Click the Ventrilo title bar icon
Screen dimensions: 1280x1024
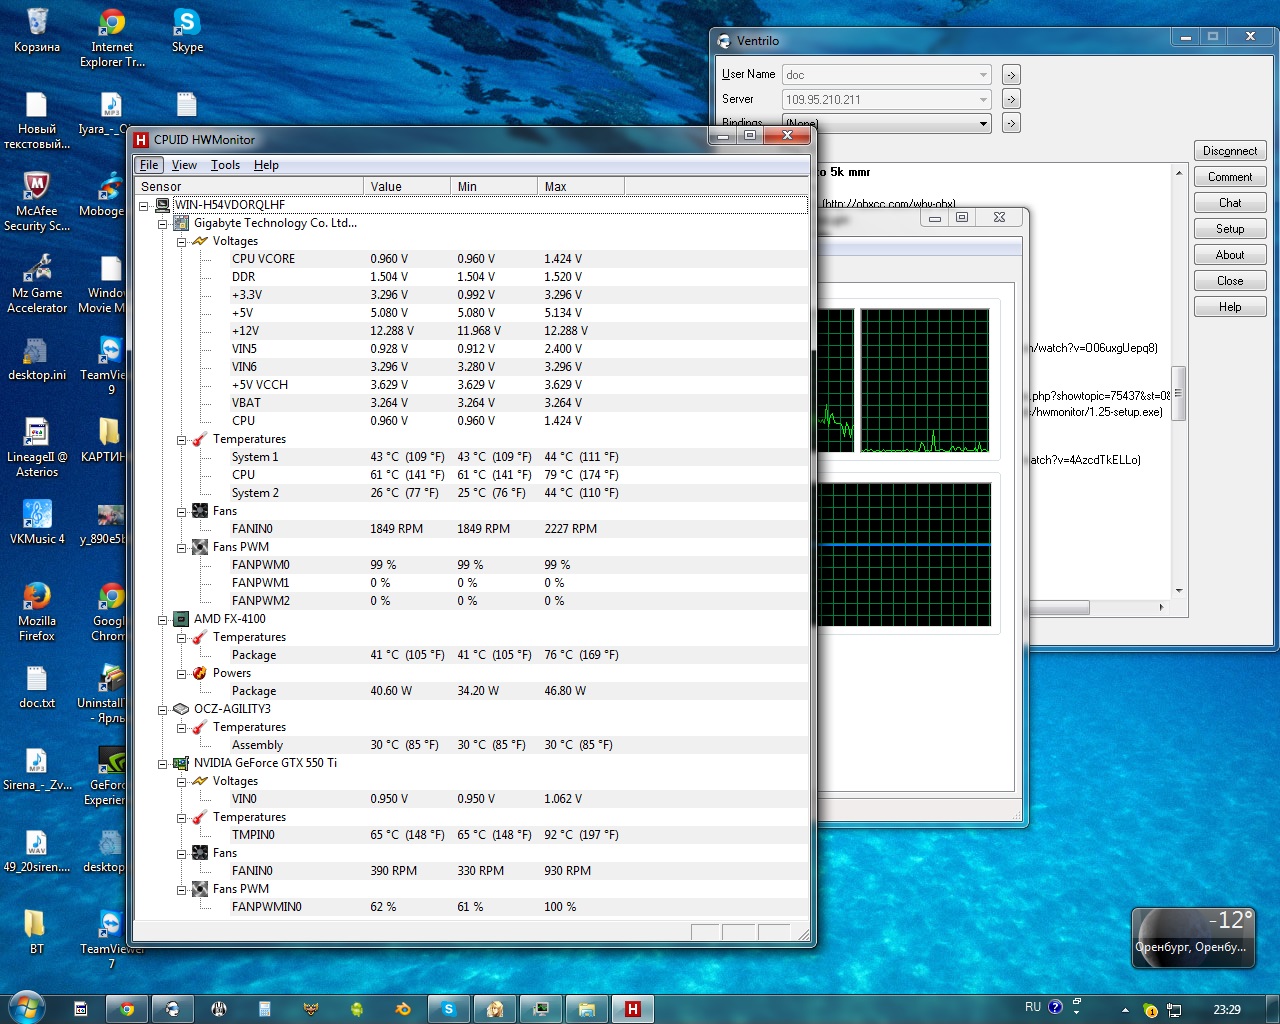[x=724, y=41]
